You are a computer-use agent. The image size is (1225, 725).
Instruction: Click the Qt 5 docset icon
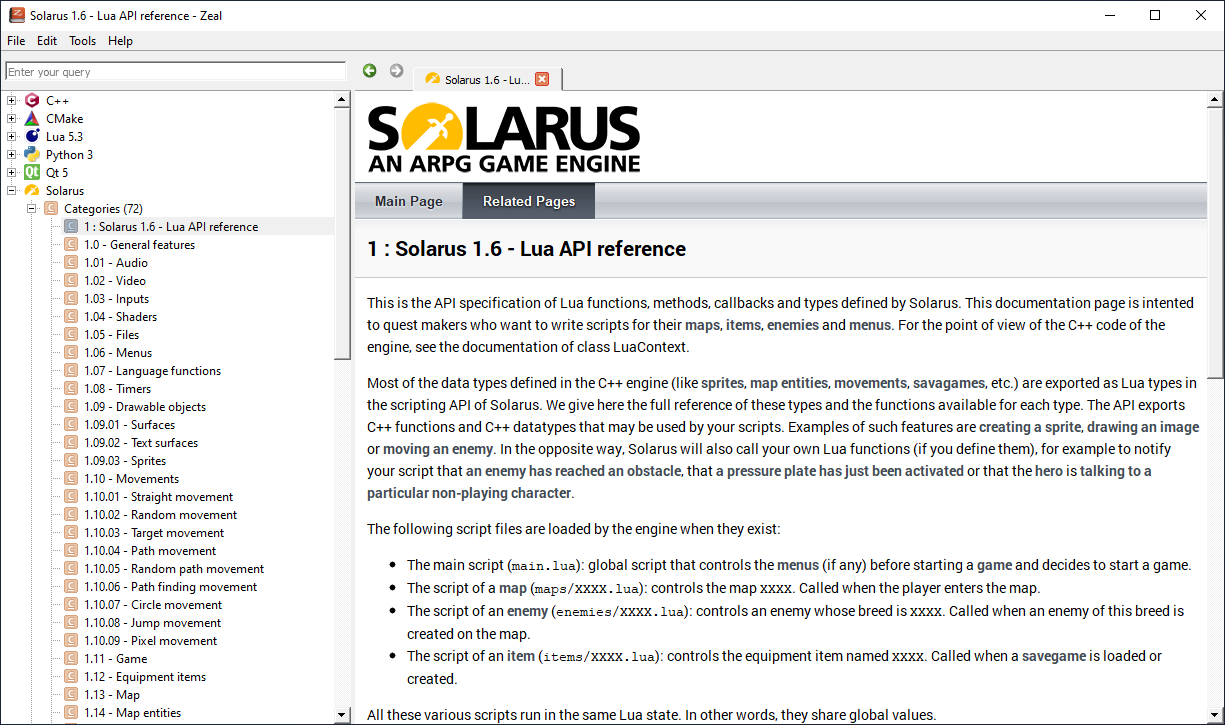32,172
